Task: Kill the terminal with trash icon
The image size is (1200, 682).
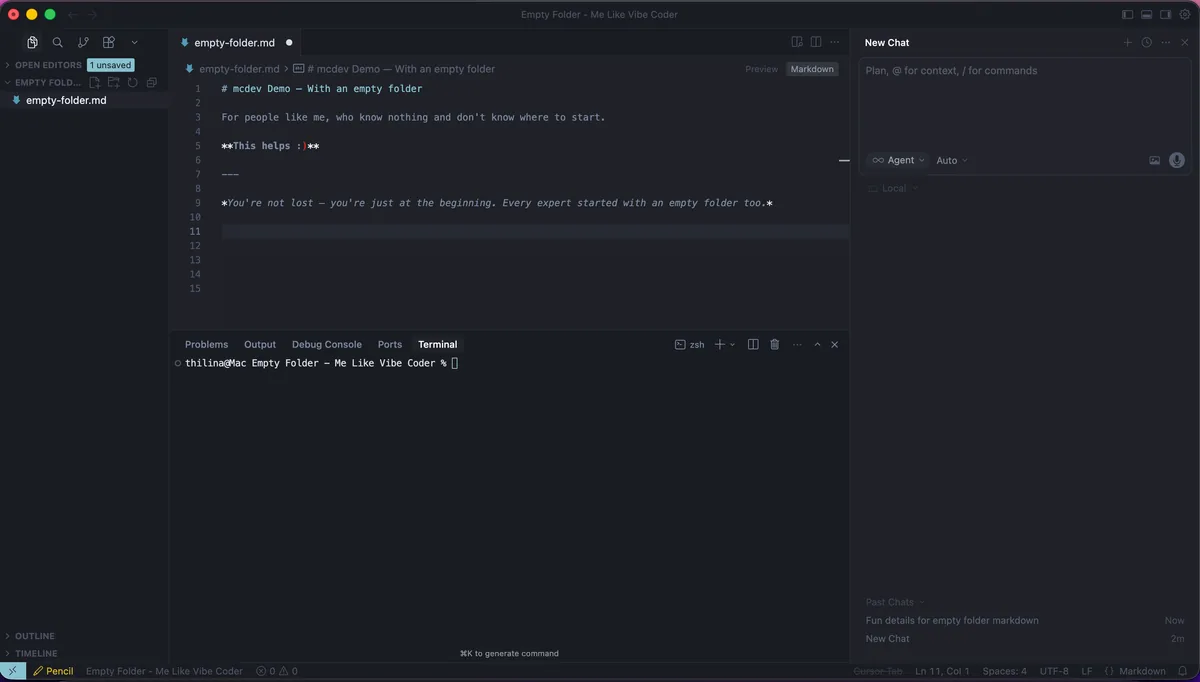Action: [x=774, y=344]
